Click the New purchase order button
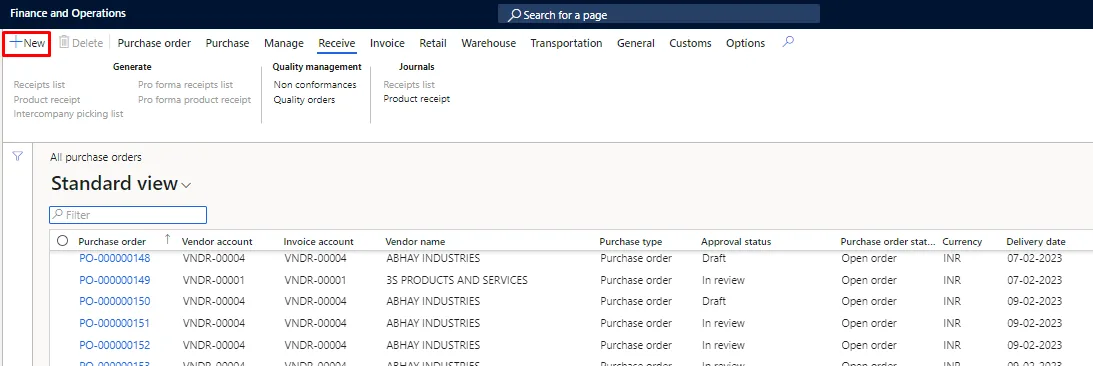1093x366 pixels. [27, 43]
